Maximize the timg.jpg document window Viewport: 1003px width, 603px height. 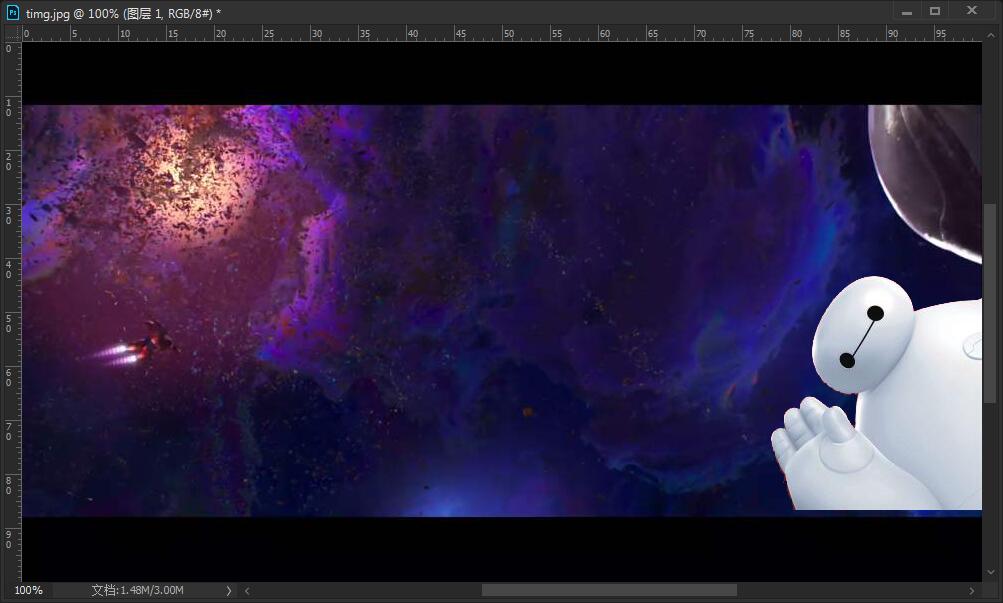pyautogui.click(x=935, y=12)
